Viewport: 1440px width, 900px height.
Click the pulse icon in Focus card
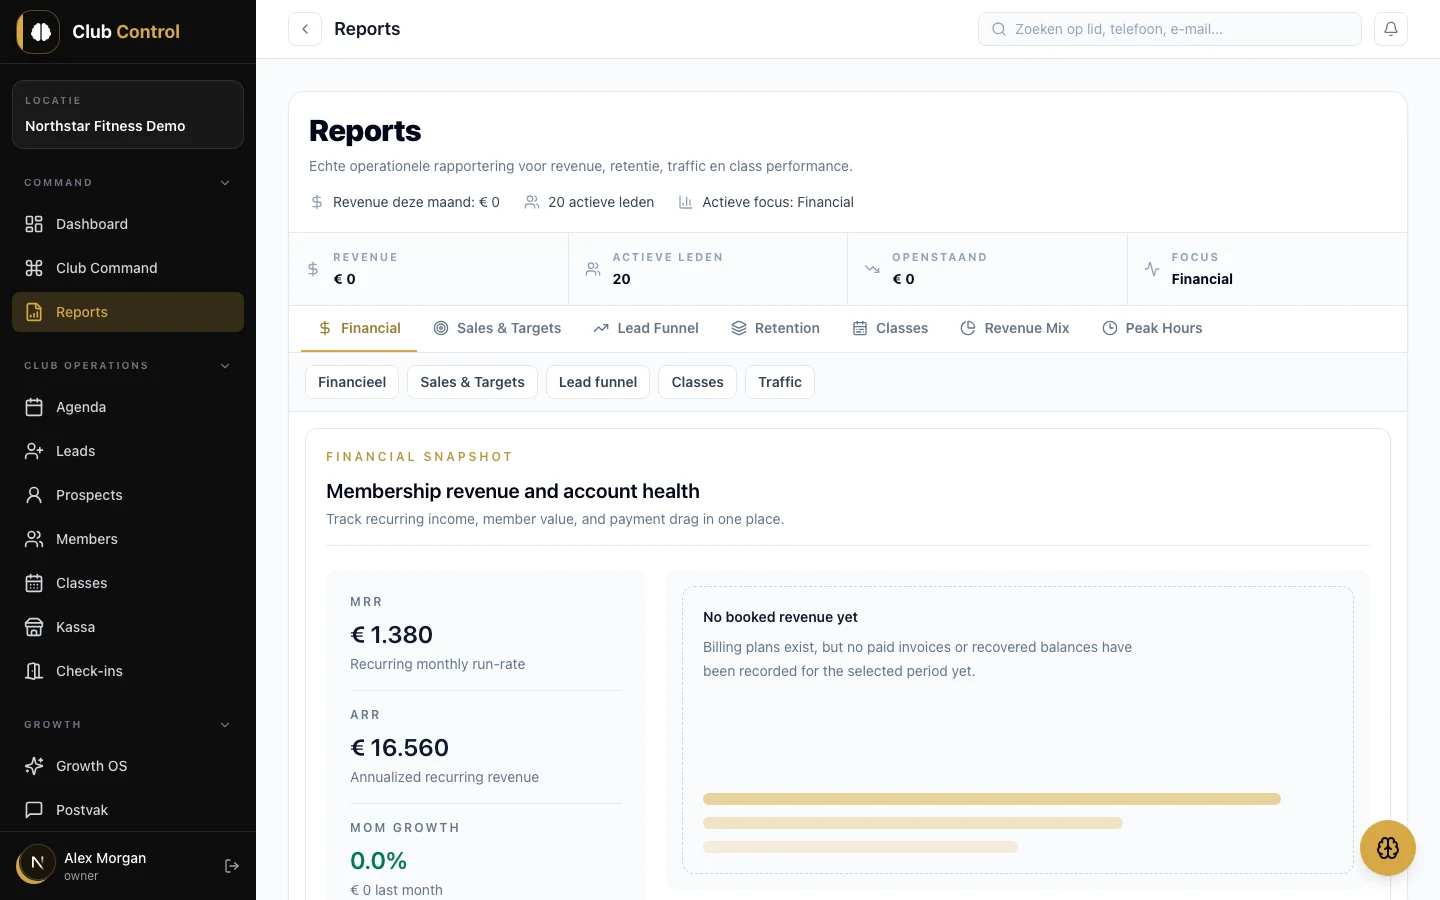click(1152, 269)
